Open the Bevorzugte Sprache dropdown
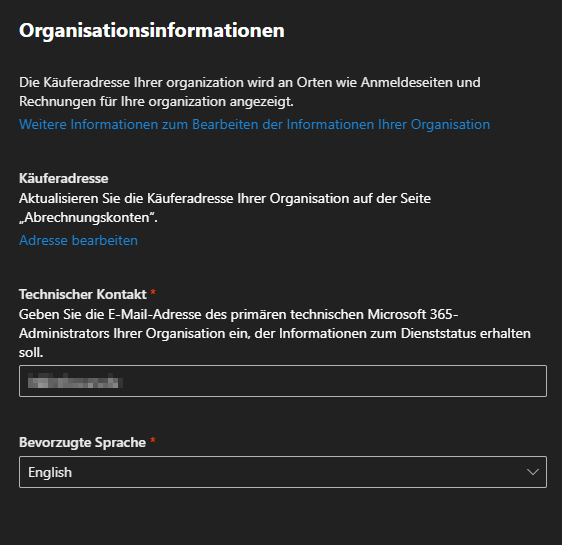This screenshot has height=545, width=562. pos(283,472)
